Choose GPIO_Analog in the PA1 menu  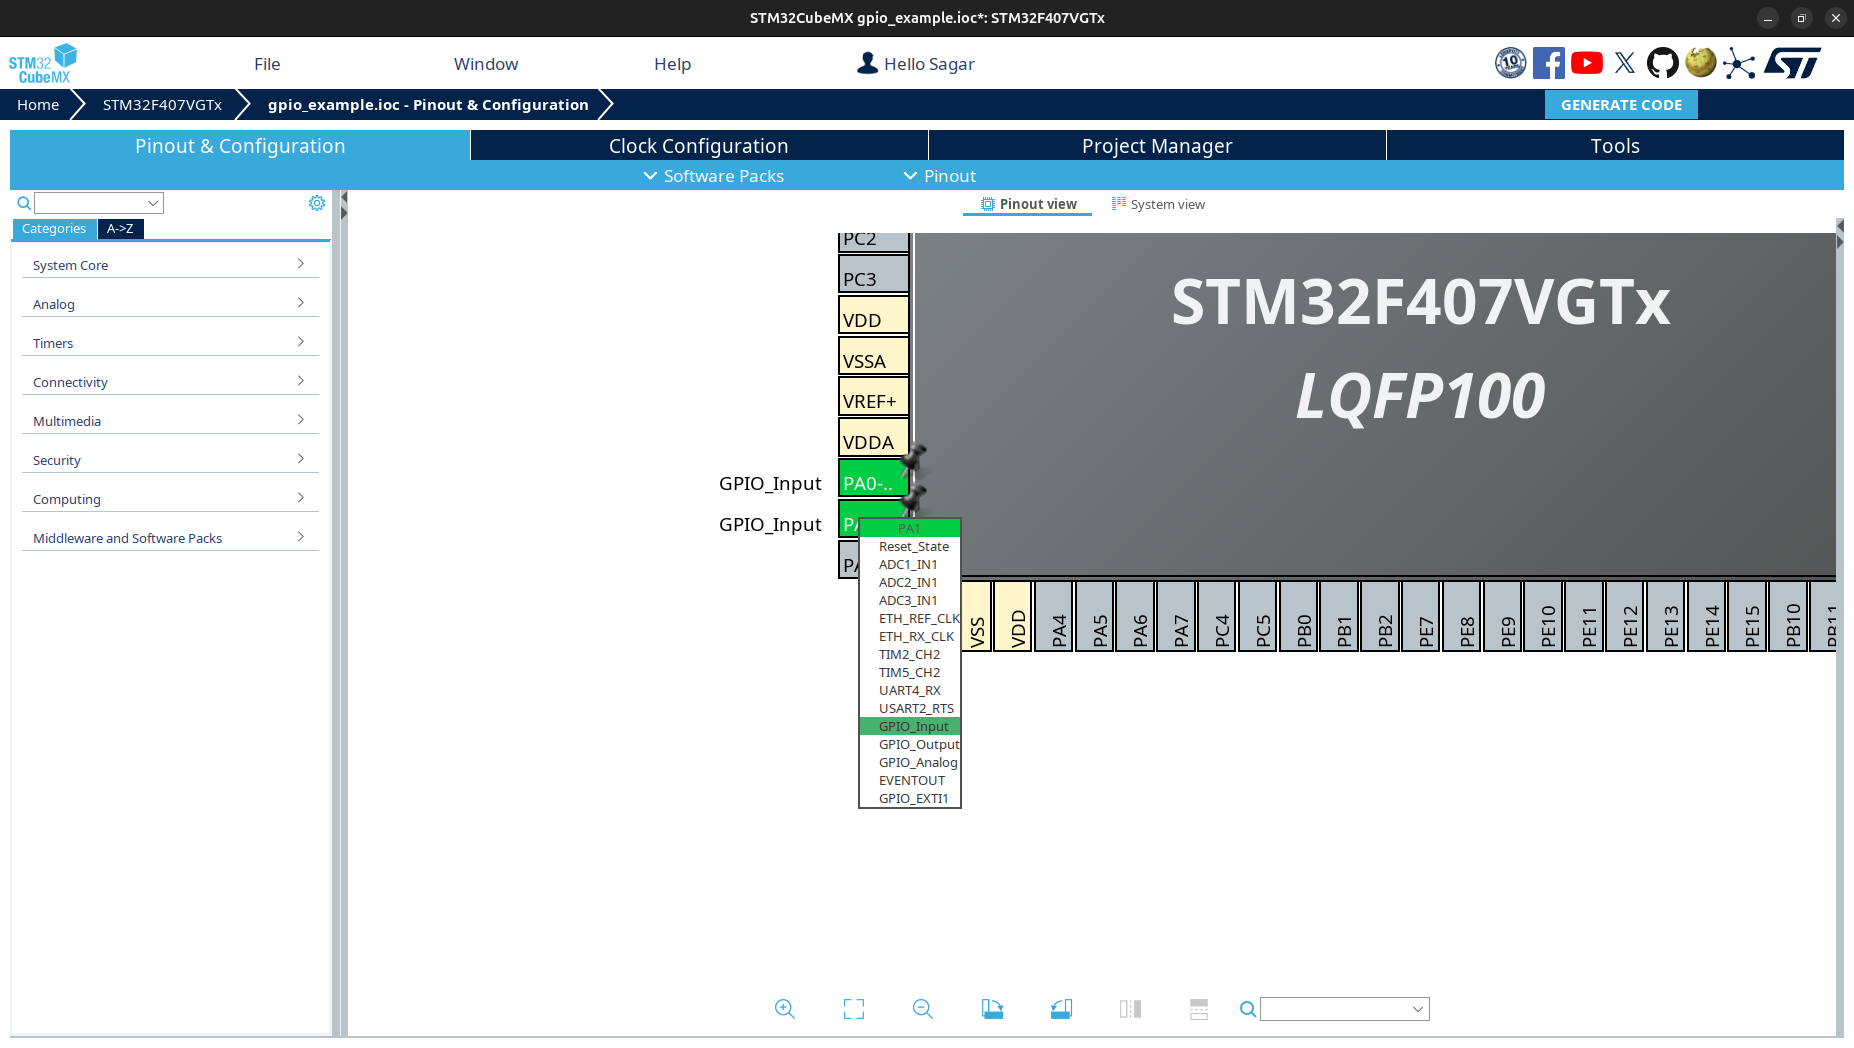[x=910, y=763]
